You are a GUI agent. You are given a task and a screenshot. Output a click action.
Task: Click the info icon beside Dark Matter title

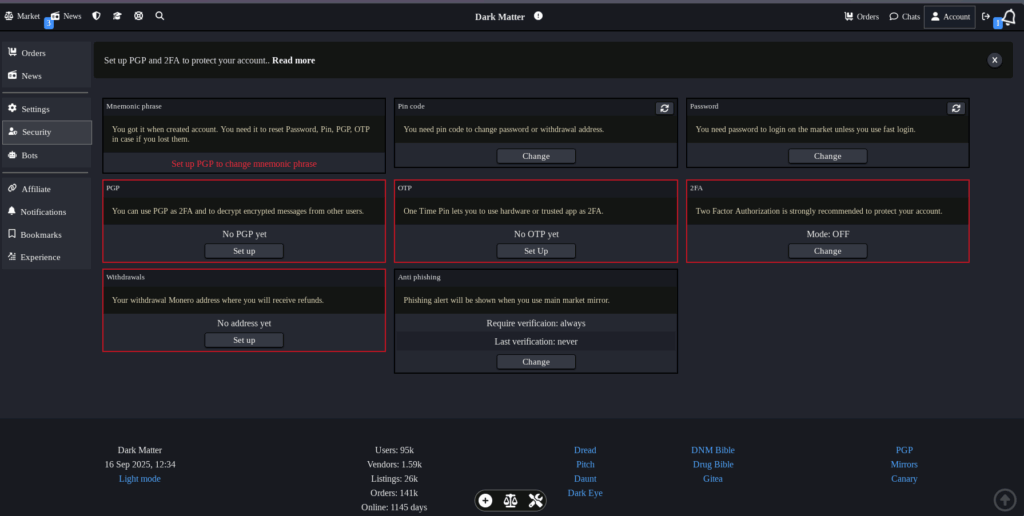(x=538, y=16)
